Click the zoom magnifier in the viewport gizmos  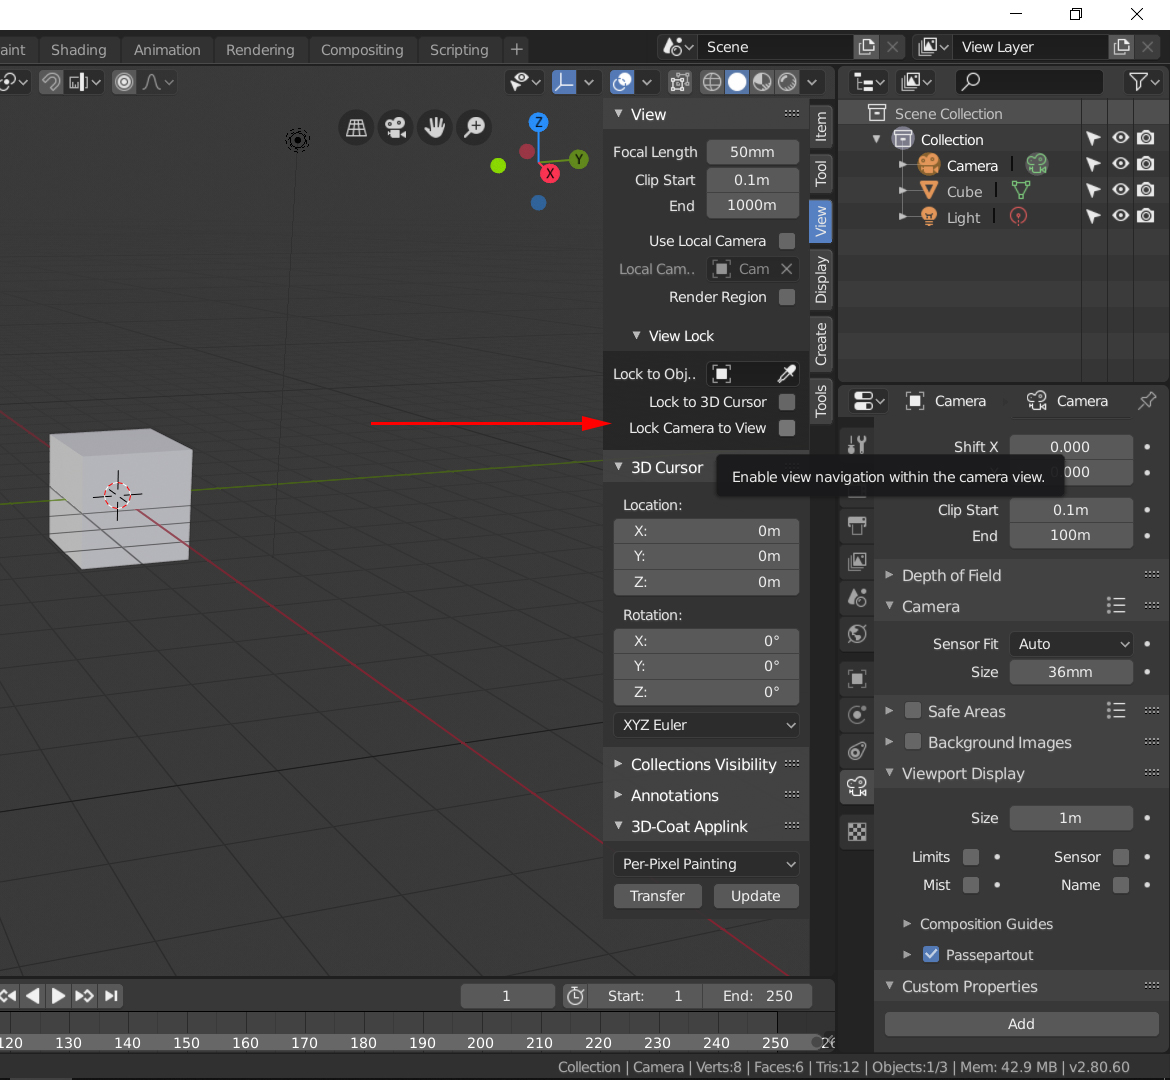point(474,127)
